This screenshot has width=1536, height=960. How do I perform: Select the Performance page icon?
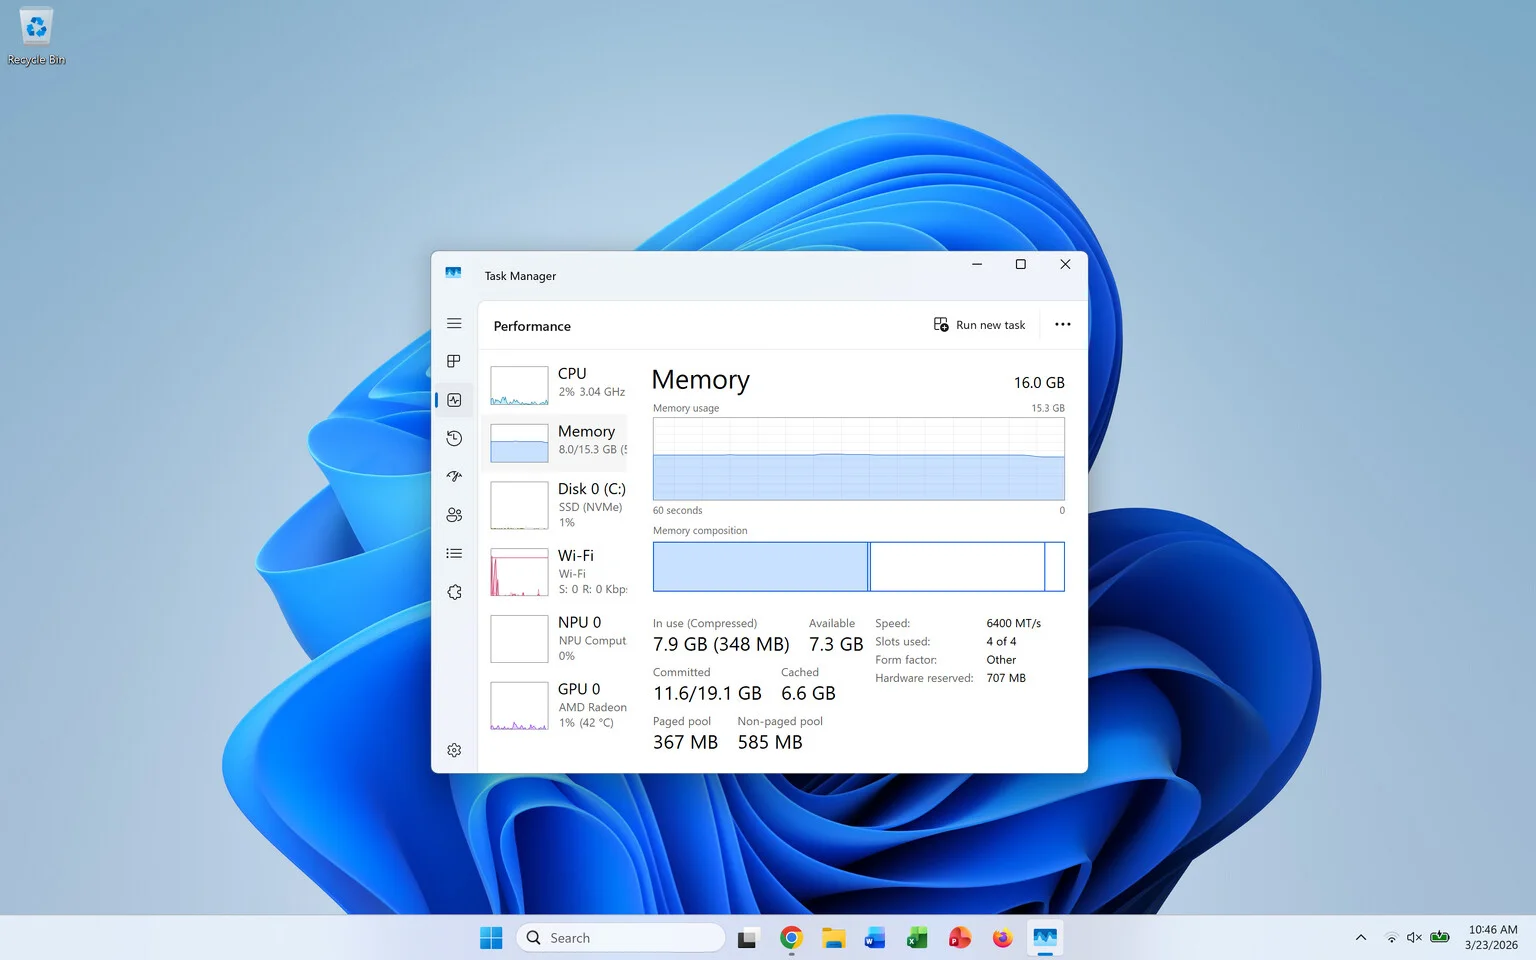tap(454, 399)
